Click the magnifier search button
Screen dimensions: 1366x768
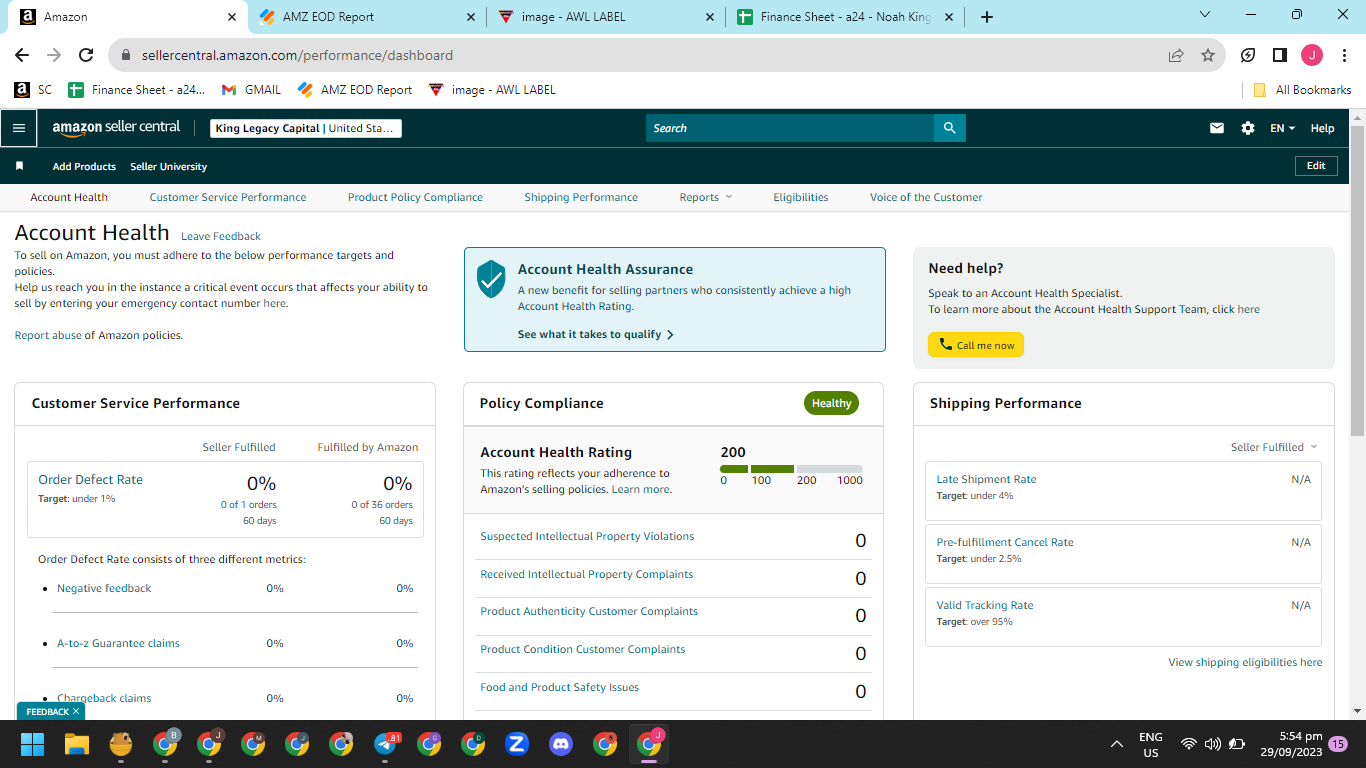tap(949, 128)
